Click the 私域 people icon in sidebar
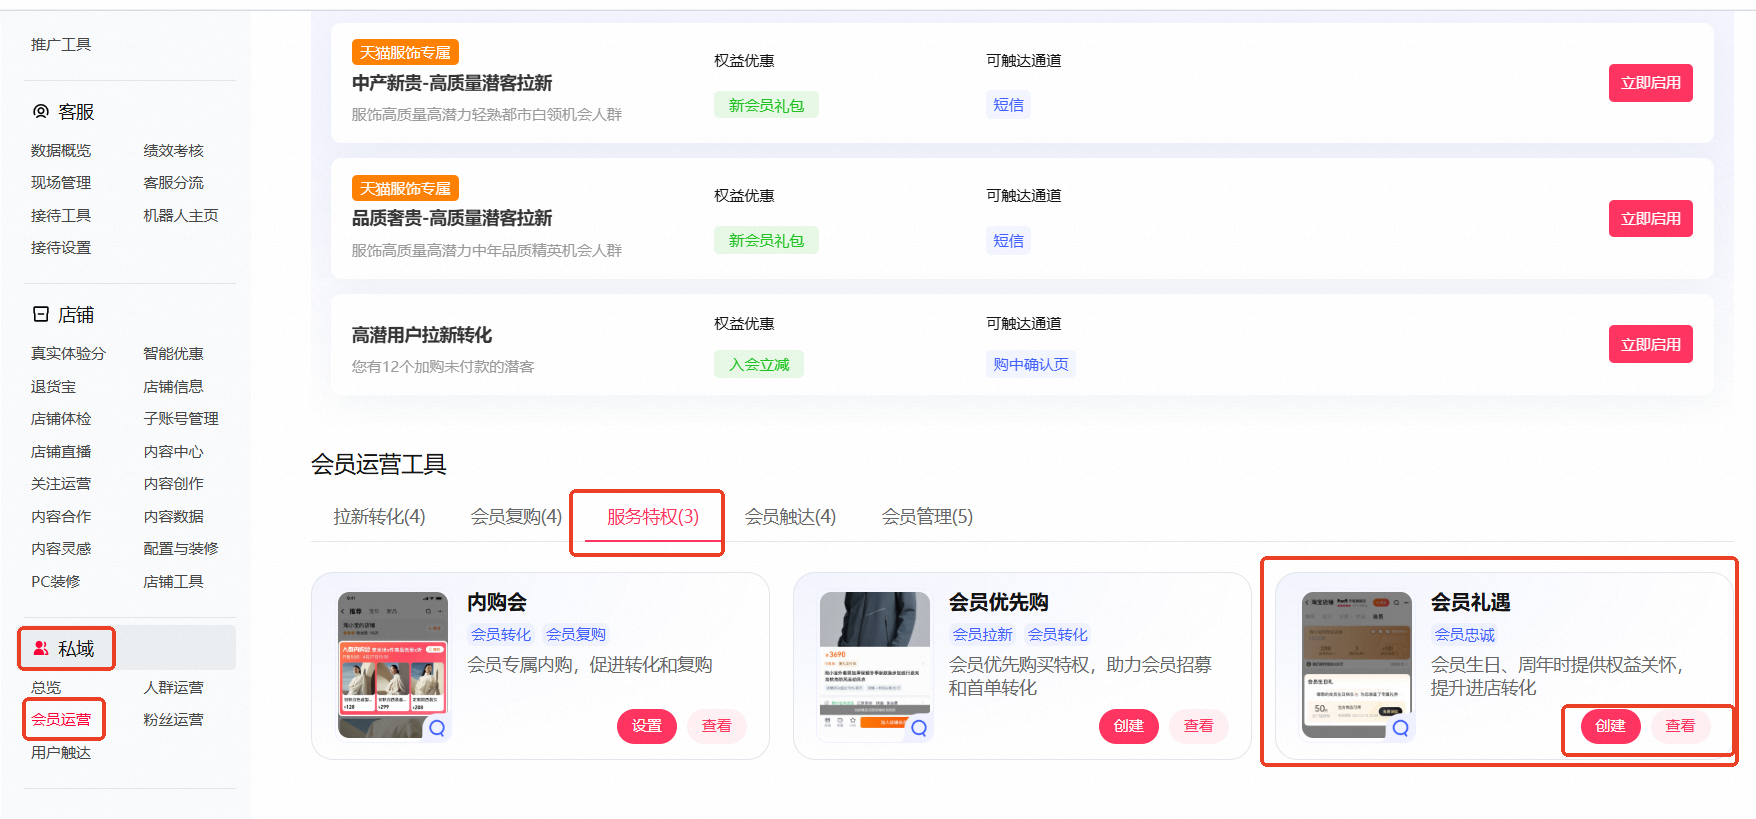1756x819 pixels. click(x=41, y=648)
